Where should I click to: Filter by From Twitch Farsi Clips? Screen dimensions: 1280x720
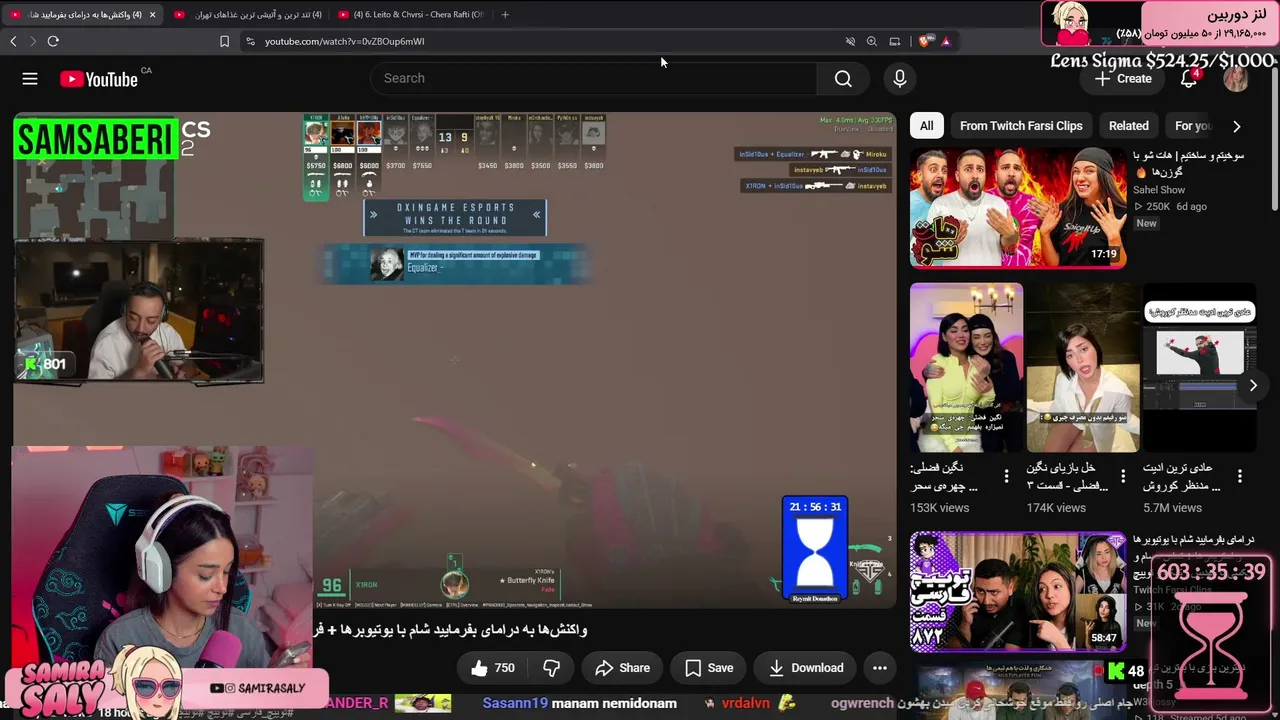point(1021,126)
